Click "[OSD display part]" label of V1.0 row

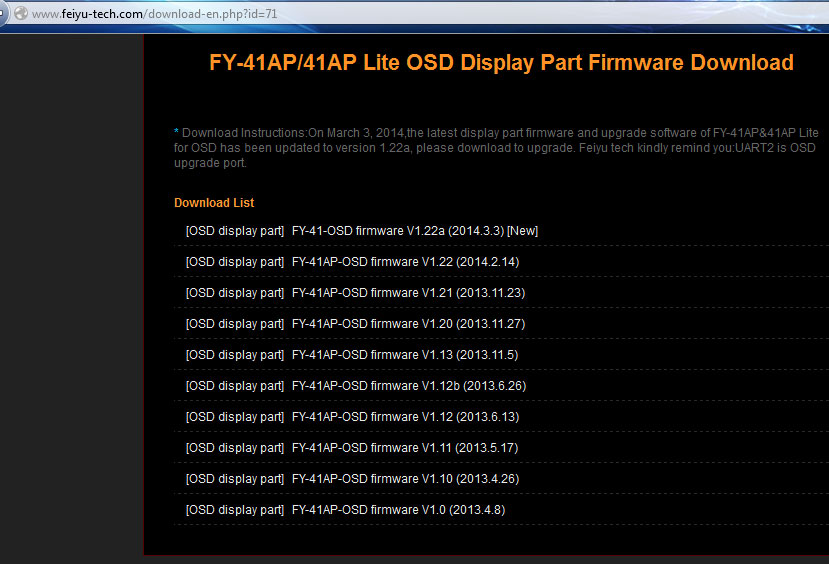tap(235, 510)
